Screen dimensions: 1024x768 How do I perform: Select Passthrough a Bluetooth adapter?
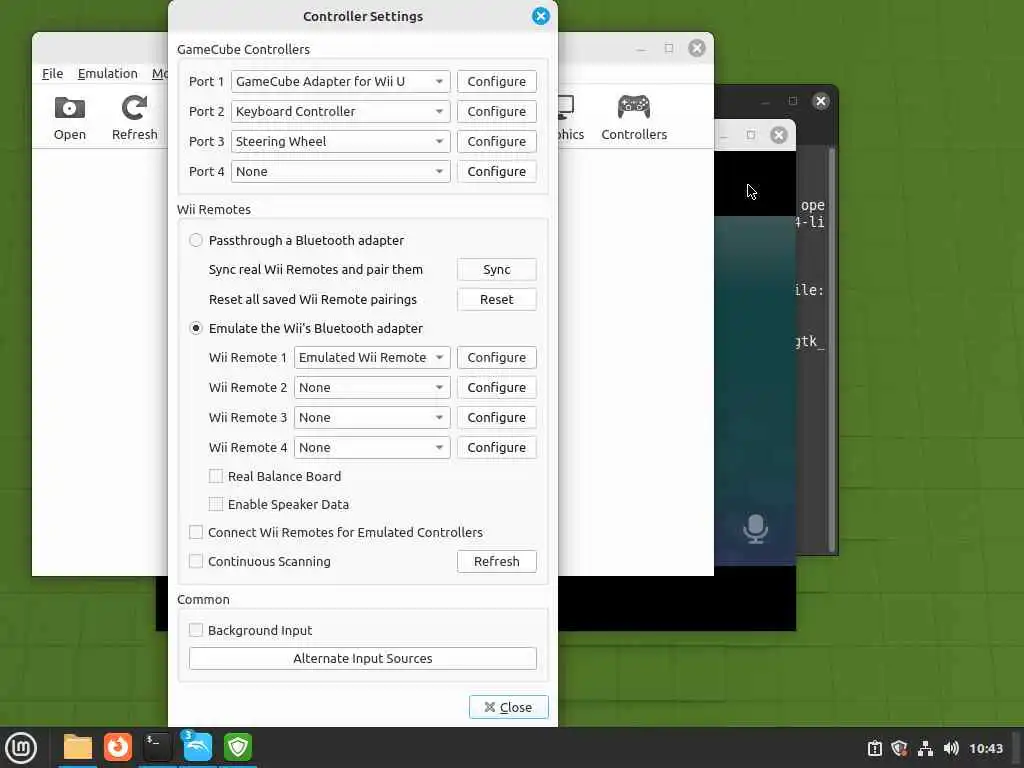195,240
